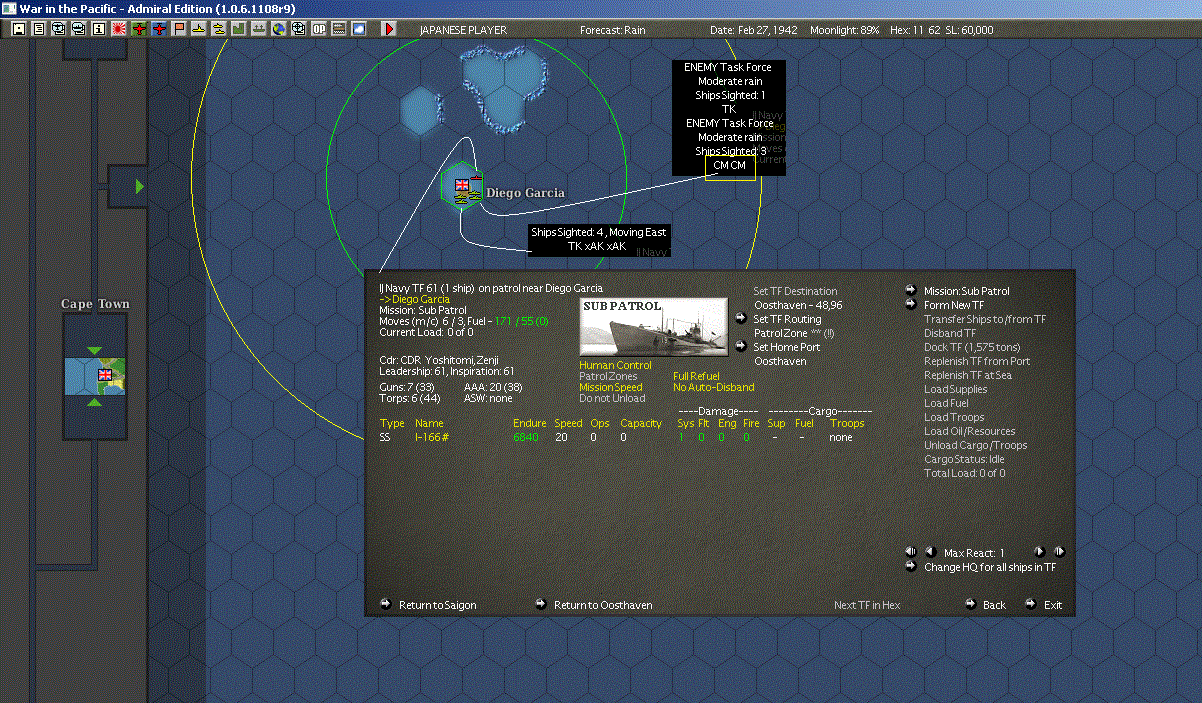Viewport: 1202px width, 703px height.
Task: Click the film strip toolbar icon
Action: click(339, 30)
